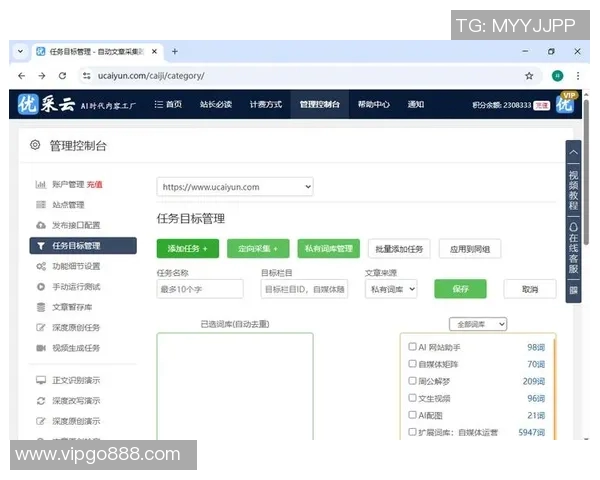Viewport: 600px width, 480px height.
Task: Click the 定向采集 + button
Action: pyautogui.click(x=258, y=249)
